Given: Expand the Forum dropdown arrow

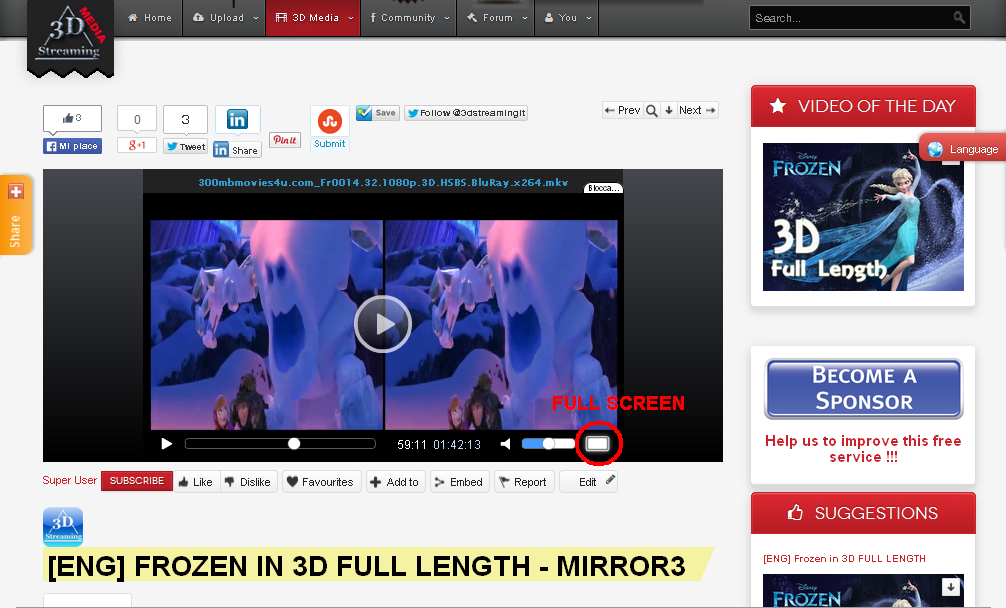Looking at the screenshot, I should [x=525, y=18].
